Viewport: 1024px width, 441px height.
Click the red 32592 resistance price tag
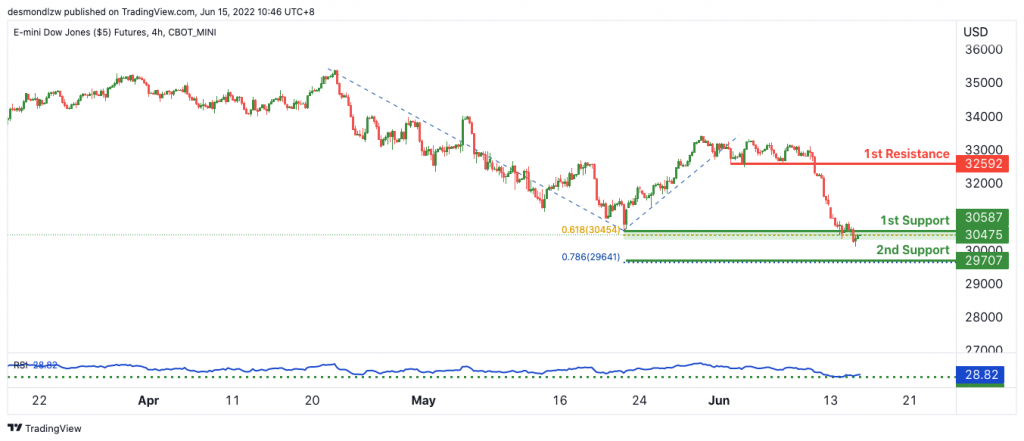pyautogui.click(x=982, y=163)
